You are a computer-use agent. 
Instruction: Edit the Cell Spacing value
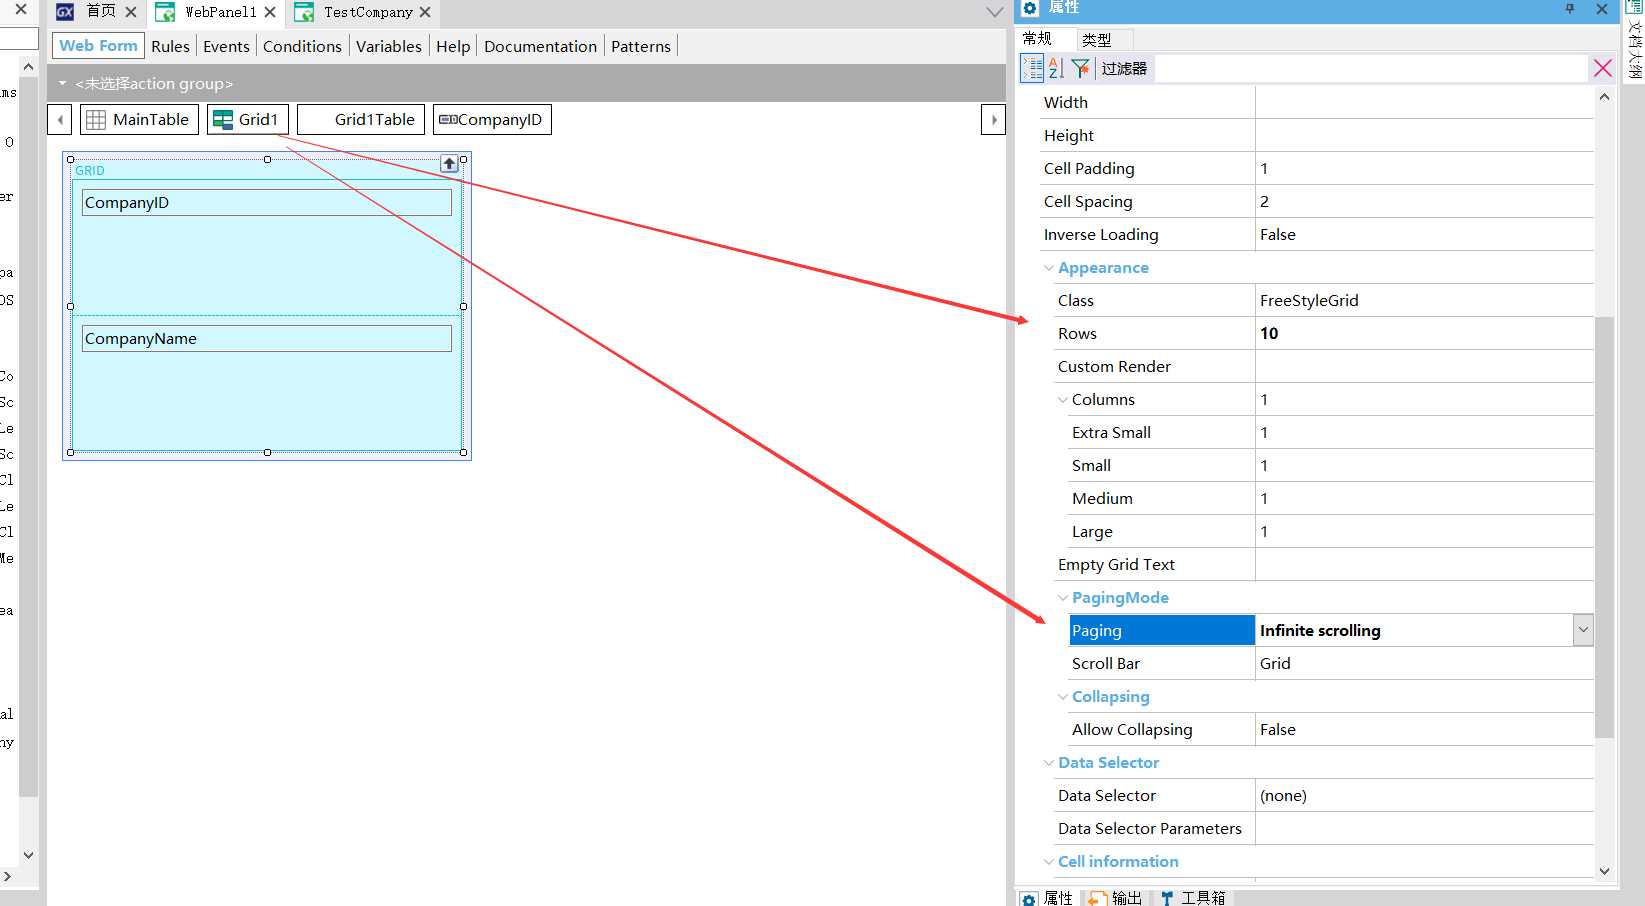click(1424, 201)
